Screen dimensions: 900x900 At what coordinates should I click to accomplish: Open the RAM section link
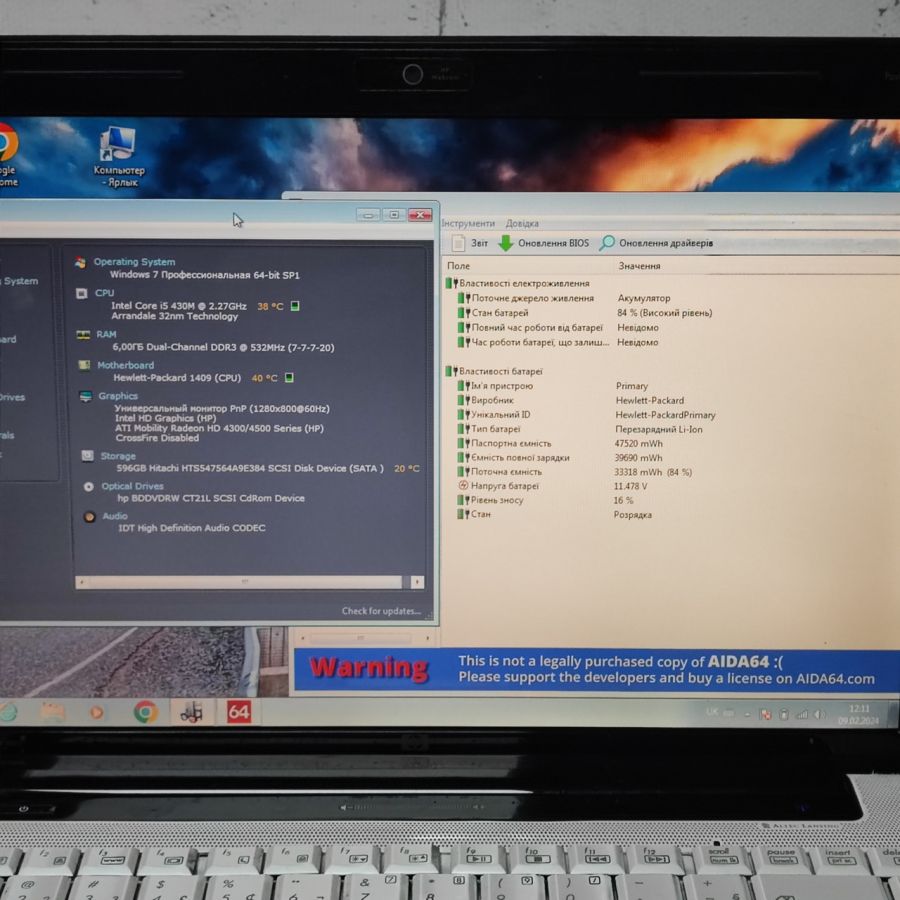(x=106, y=334)
